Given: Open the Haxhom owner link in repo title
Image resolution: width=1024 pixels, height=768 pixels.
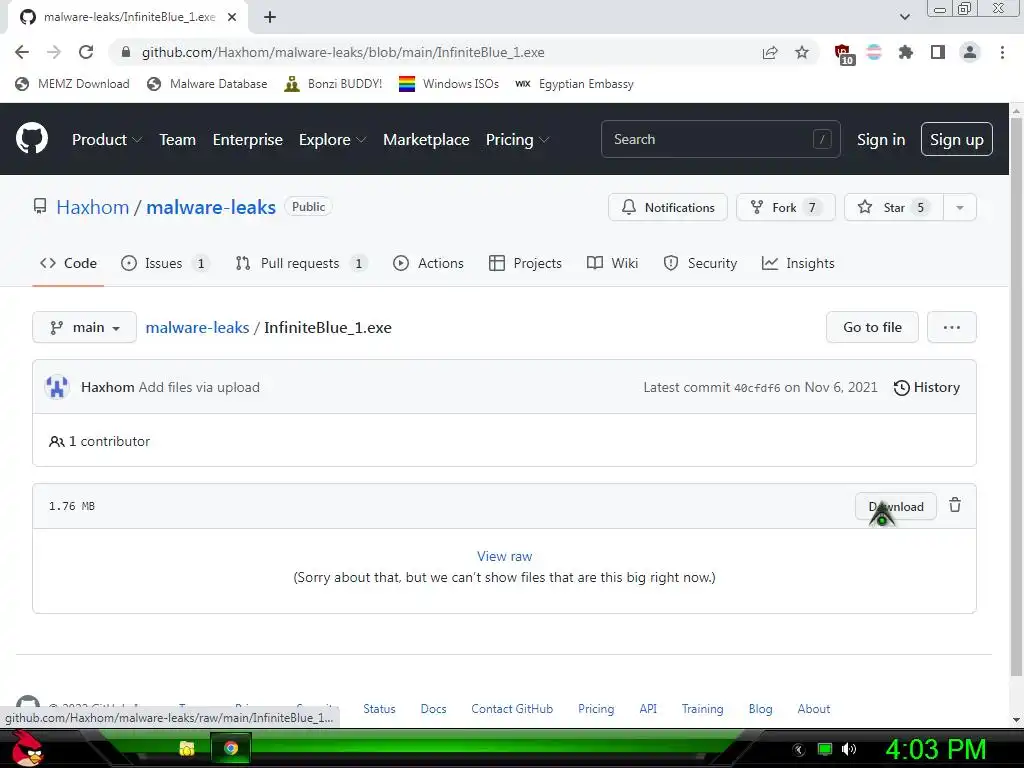Looking at the screenshot, I should 93,207.
